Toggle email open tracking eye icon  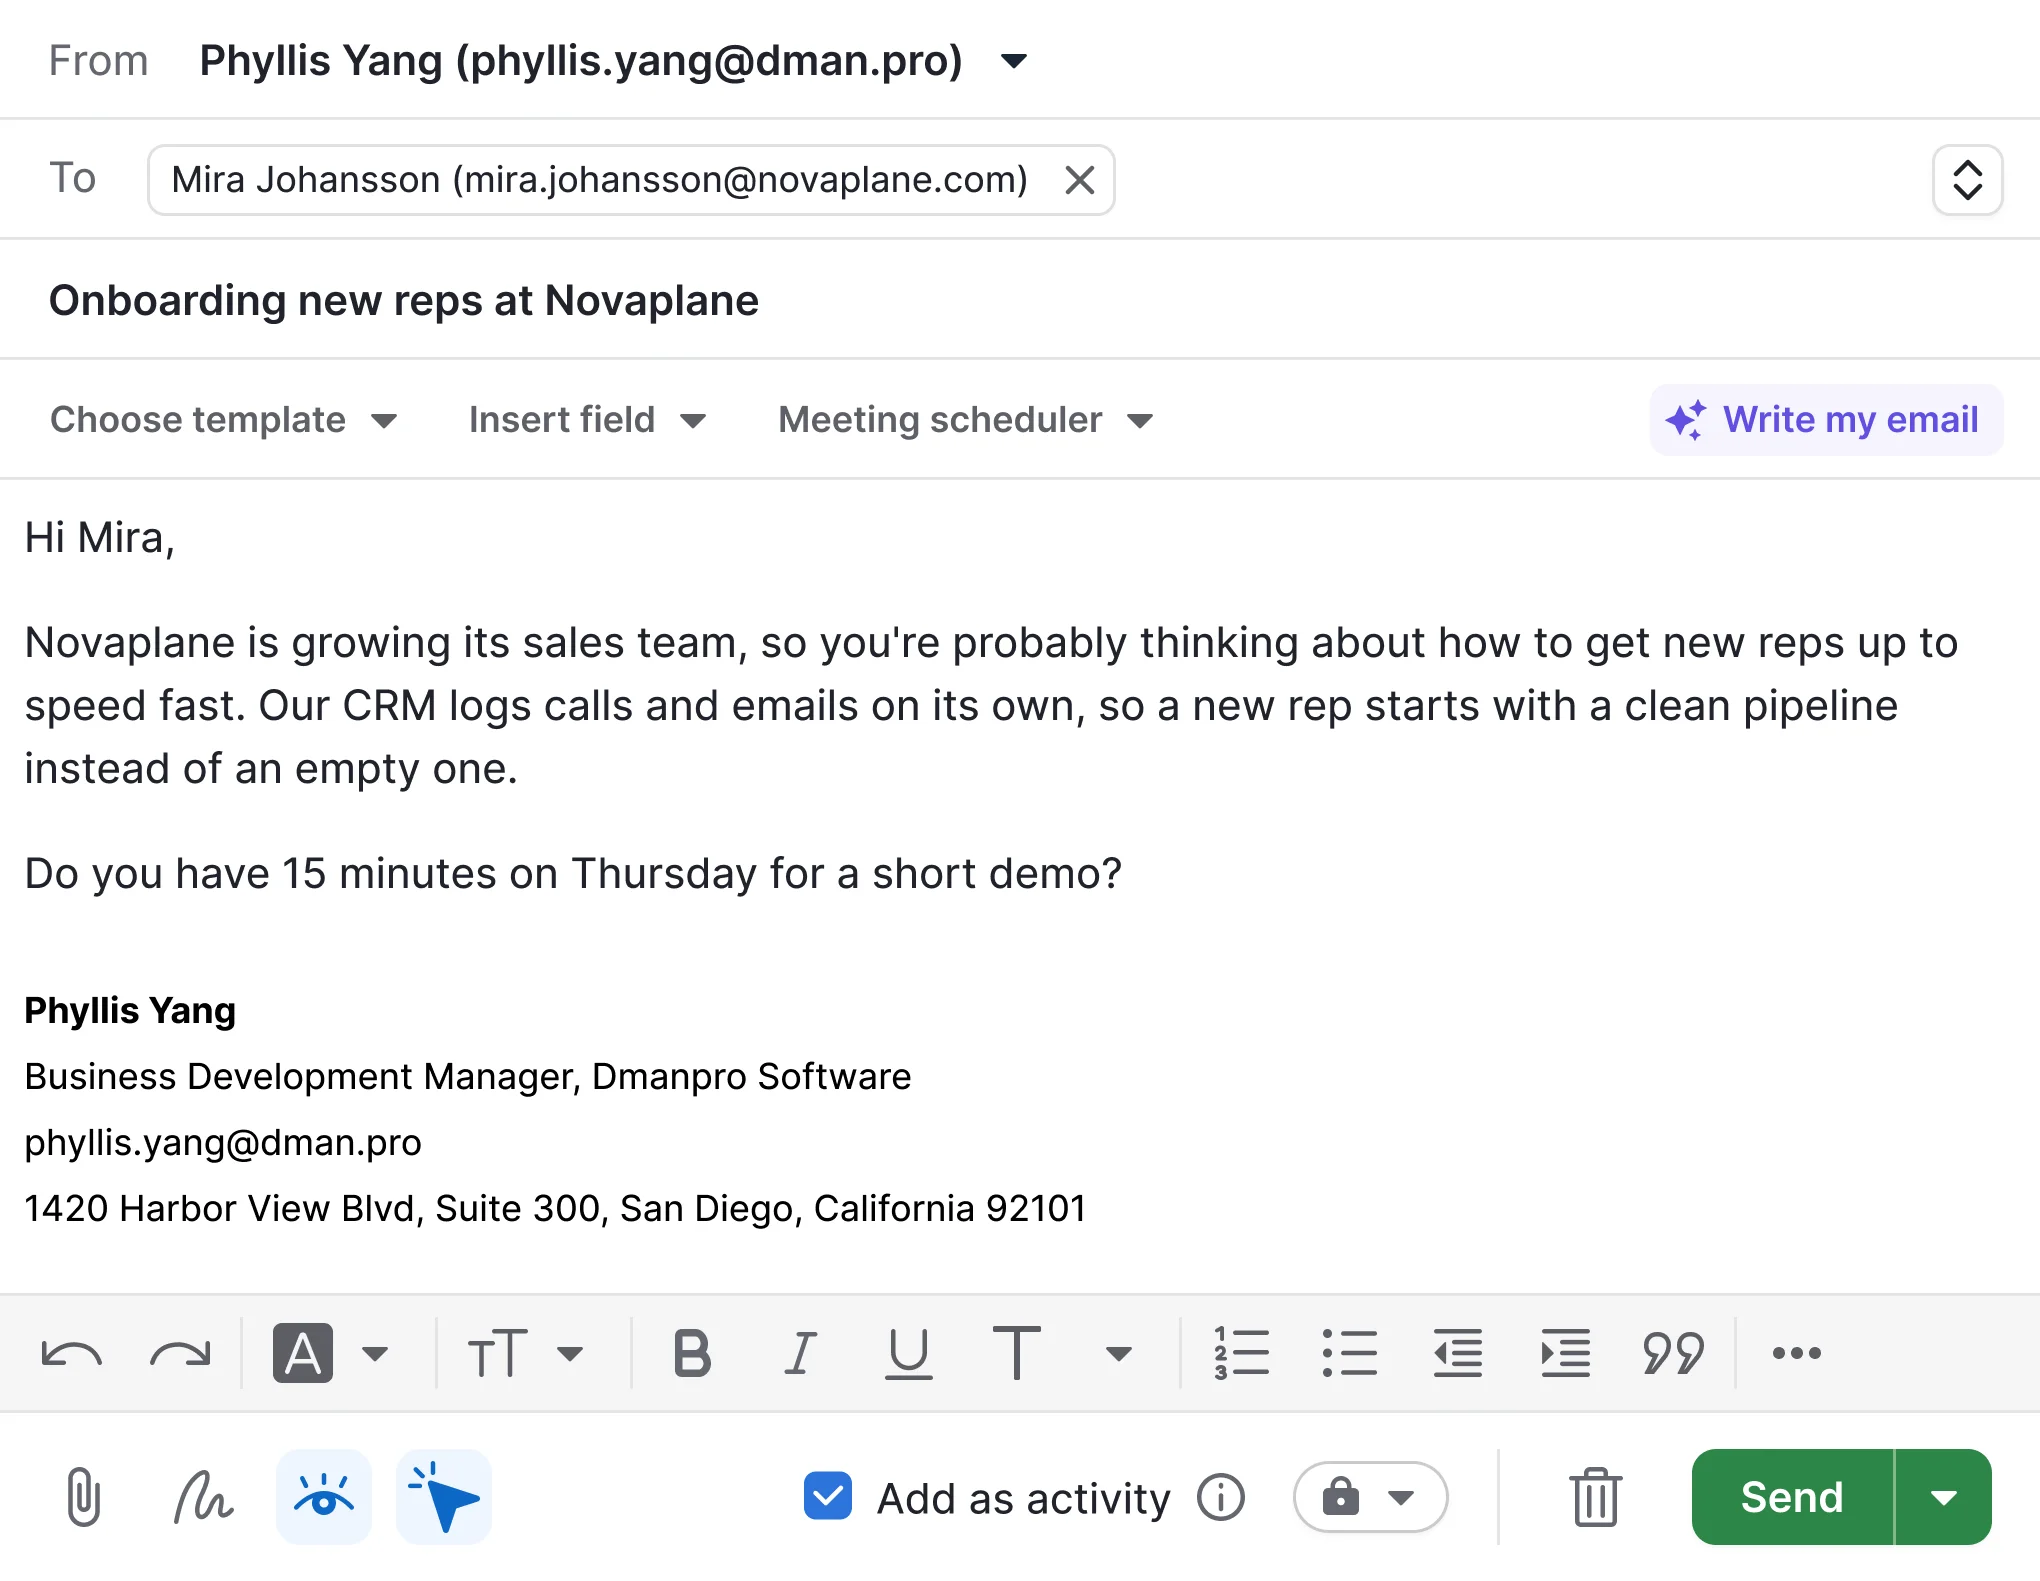pos(324,1497)
